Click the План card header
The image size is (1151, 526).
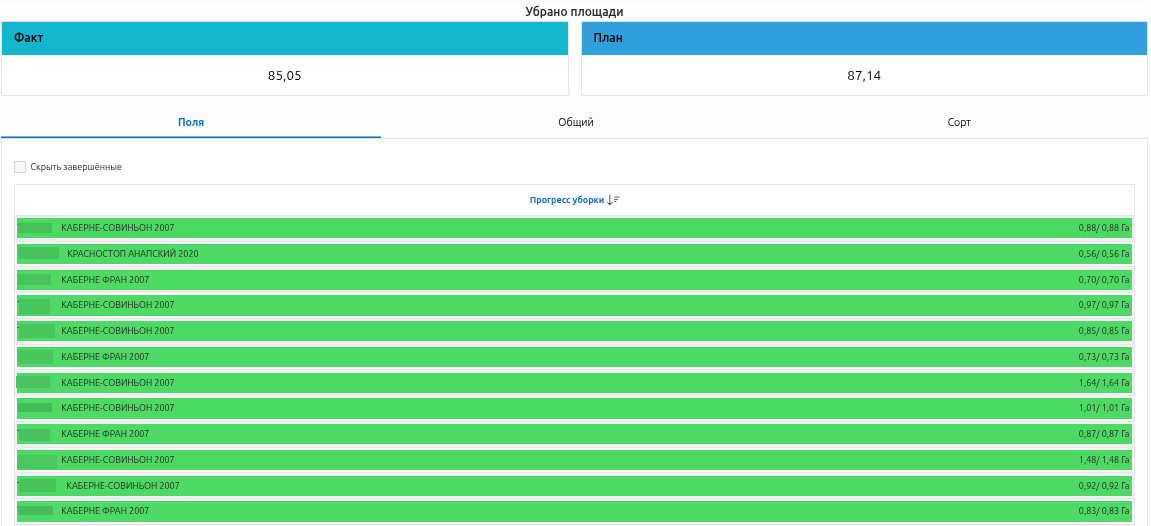point(864,37)
